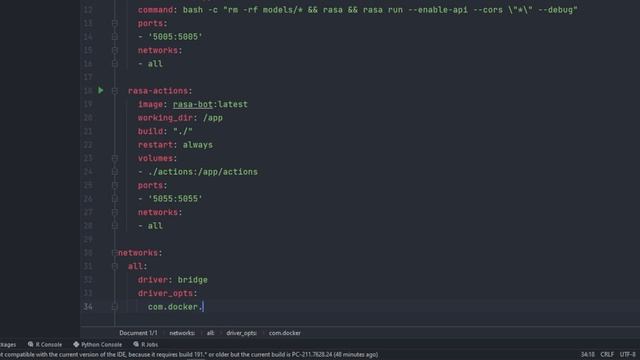
Task: Click the 'restart: always' line
Action: click(175, 145)
